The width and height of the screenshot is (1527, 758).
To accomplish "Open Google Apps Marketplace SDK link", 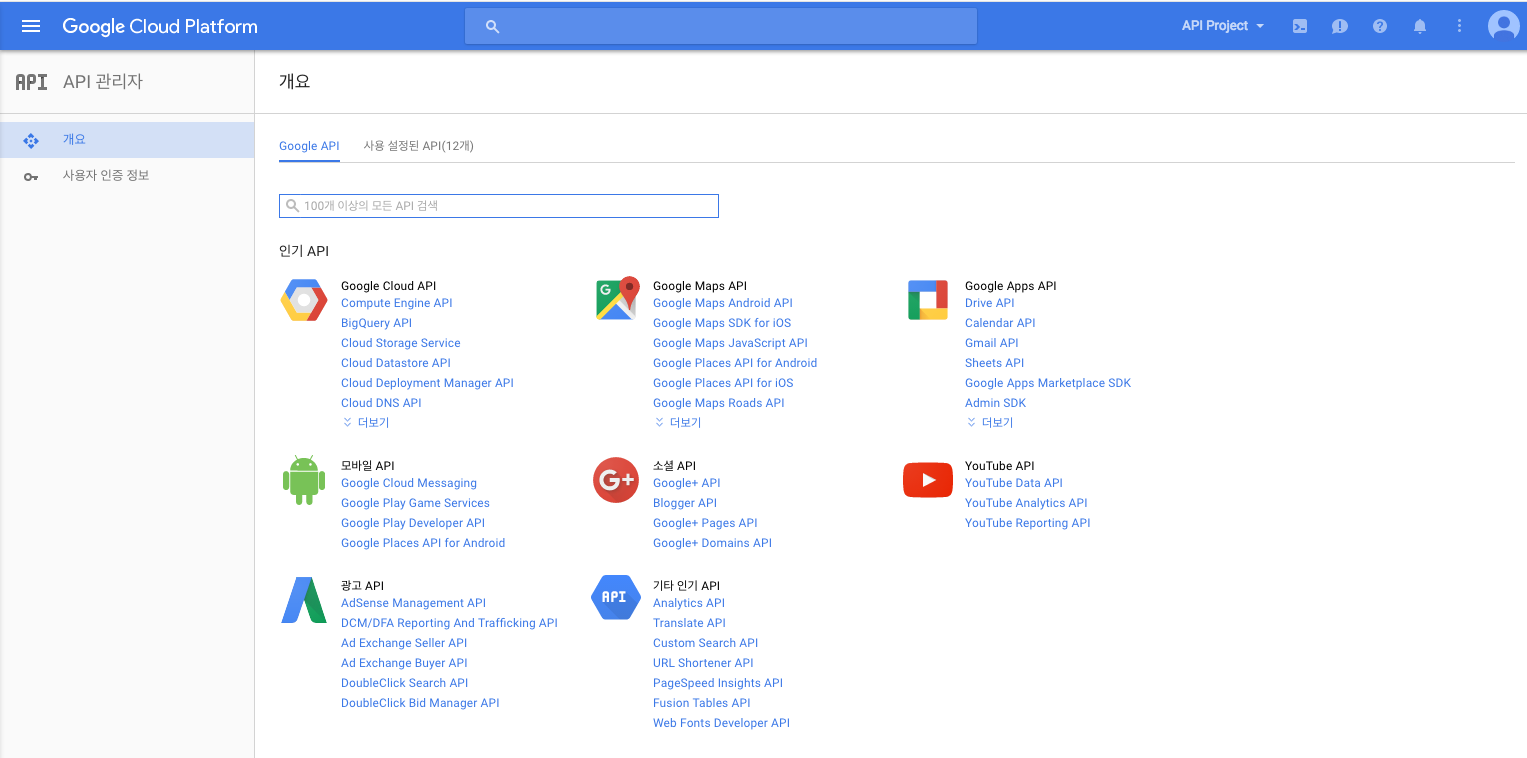I will point(1048,383).
